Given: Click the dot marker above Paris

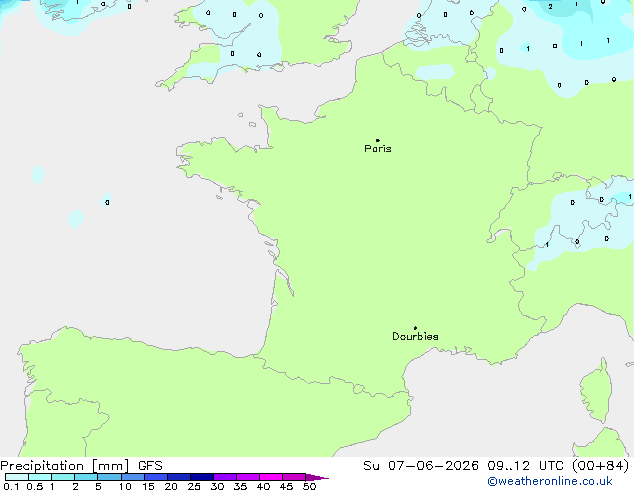Looking at the screenshot, I should point(378,140).
